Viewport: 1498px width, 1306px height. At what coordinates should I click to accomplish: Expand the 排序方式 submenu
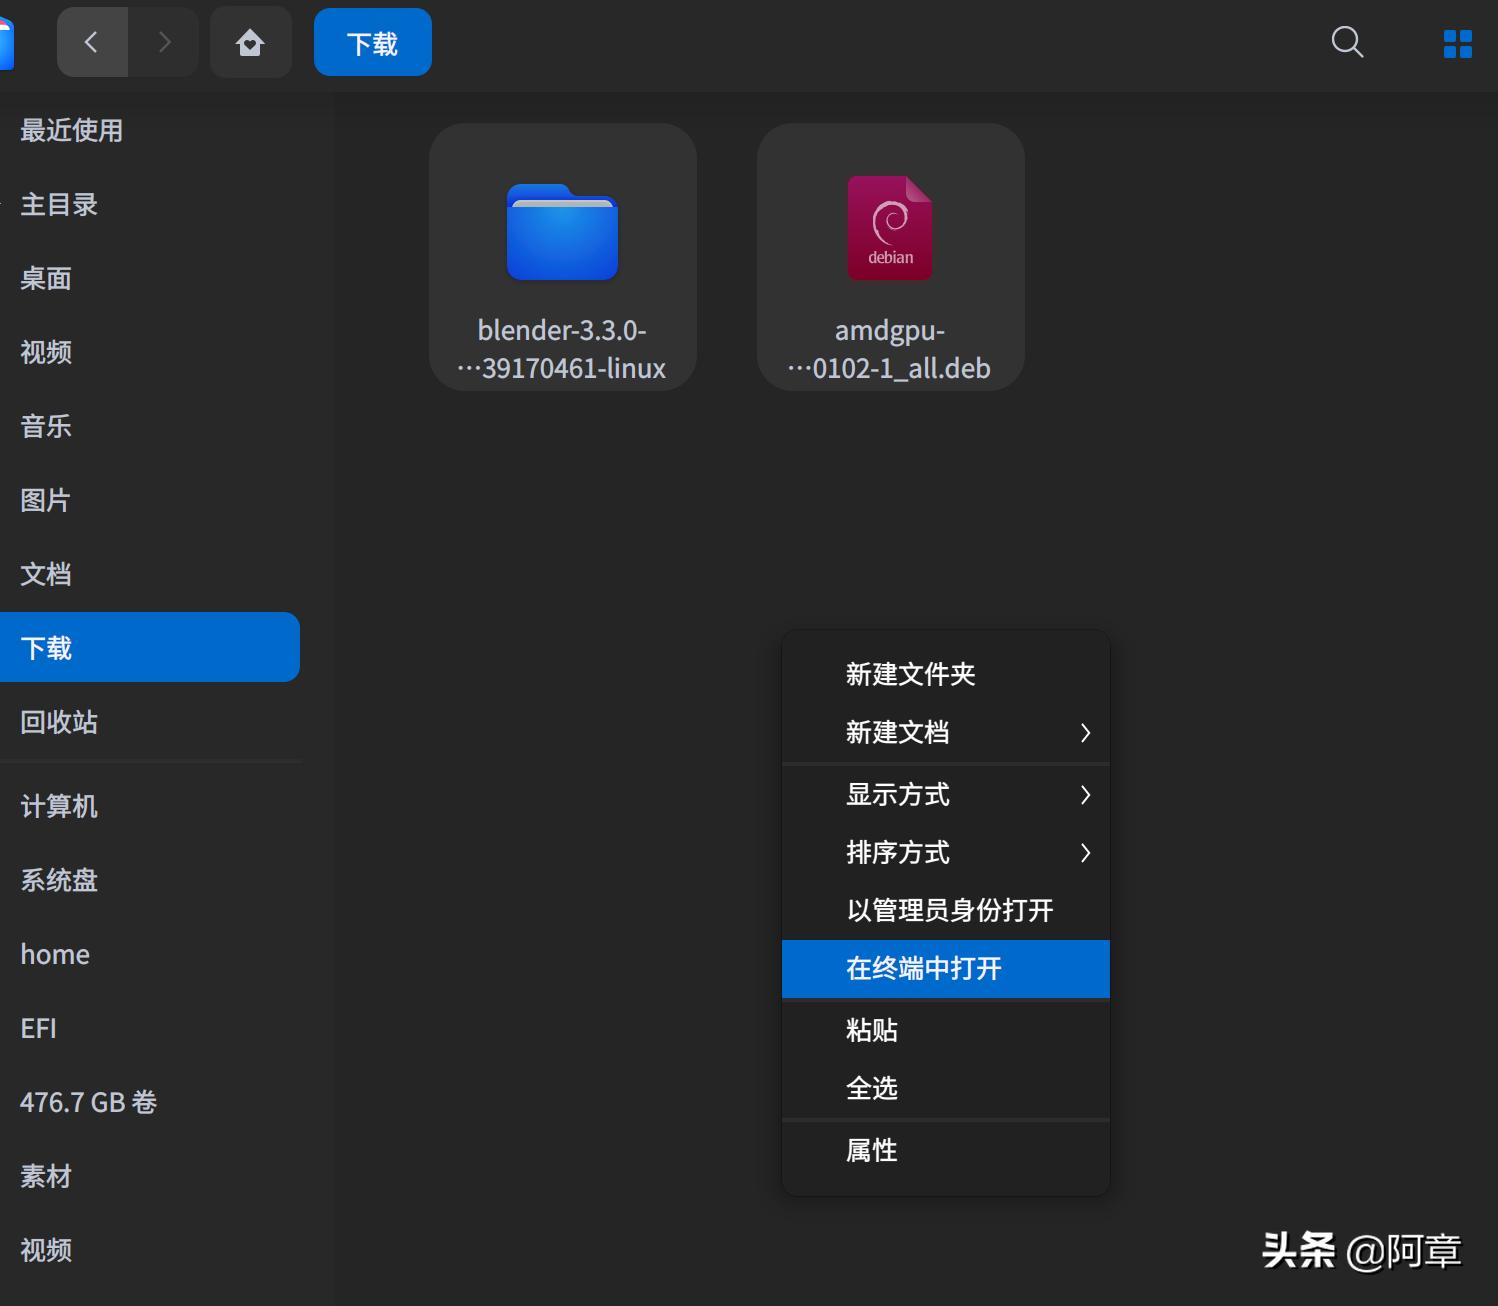pos(945,853)
